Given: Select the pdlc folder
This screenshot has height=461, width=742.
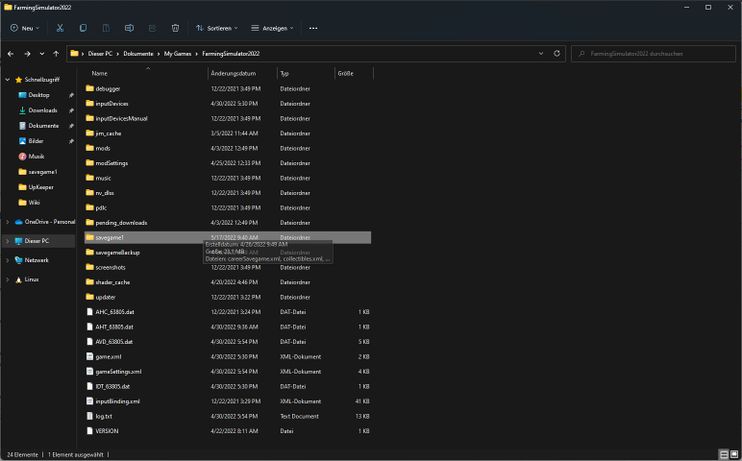Looking at the screenshot, I should 101,208.
